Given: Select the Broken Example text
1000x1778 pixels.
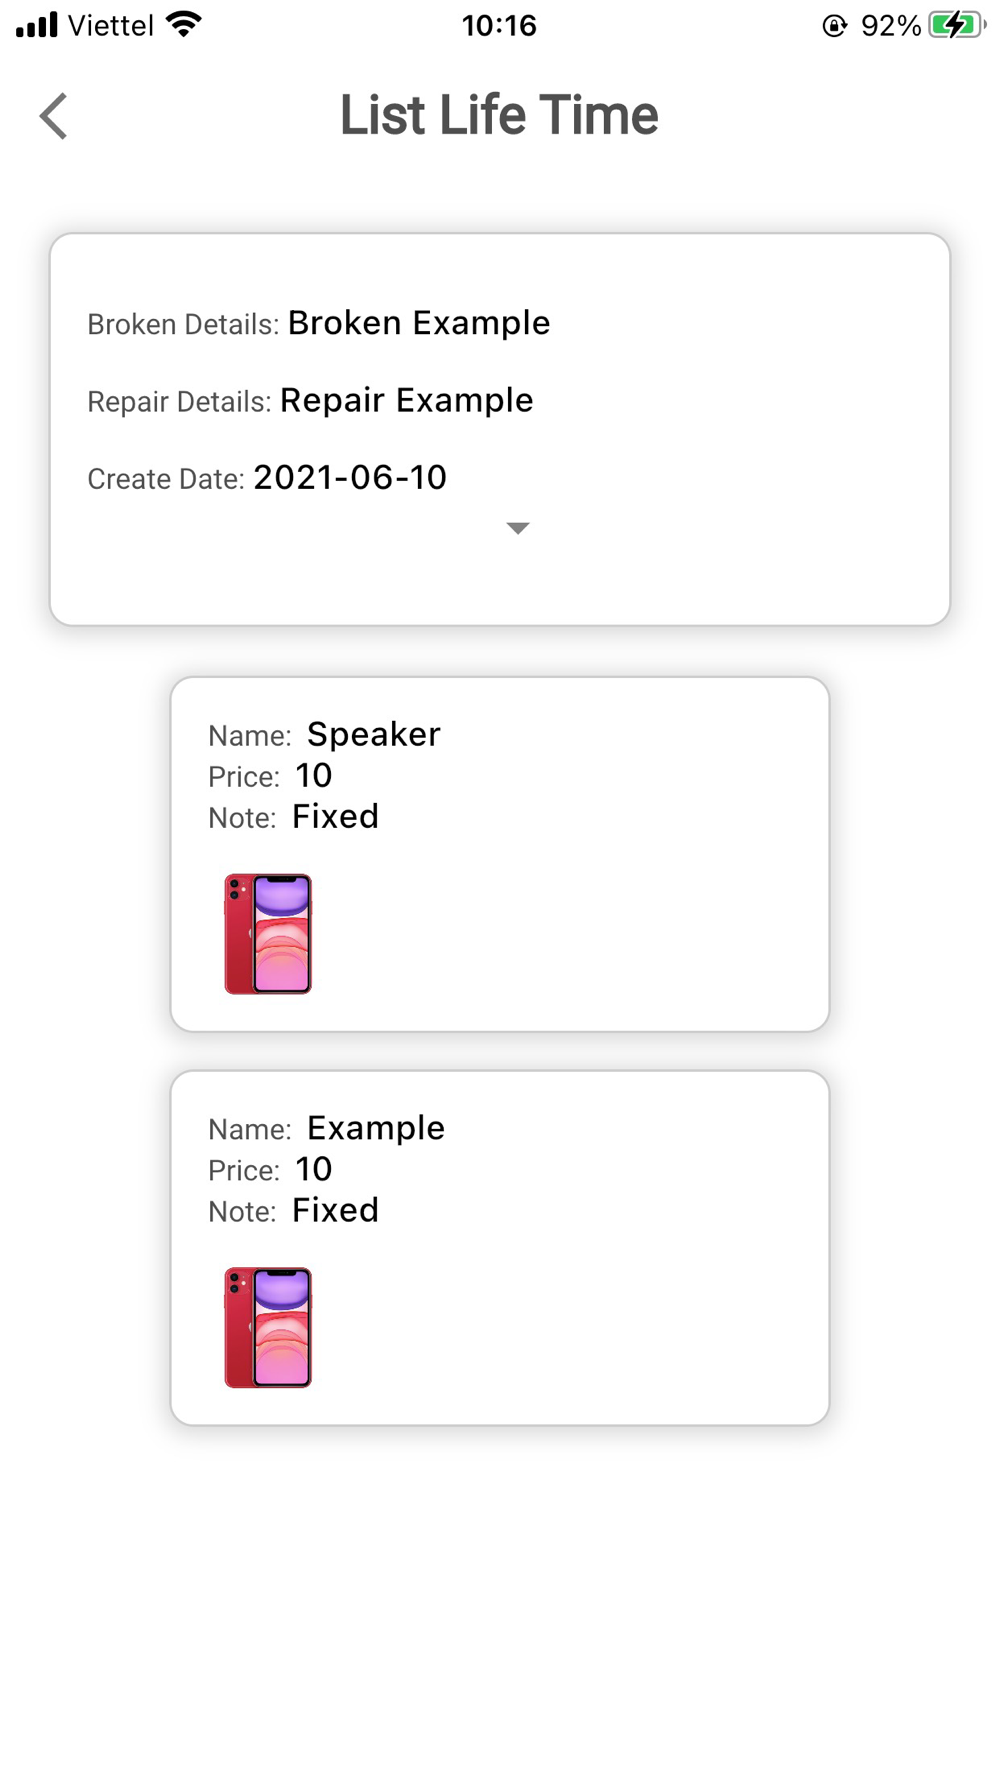Looking at the screenshot, I should point(419,323).
